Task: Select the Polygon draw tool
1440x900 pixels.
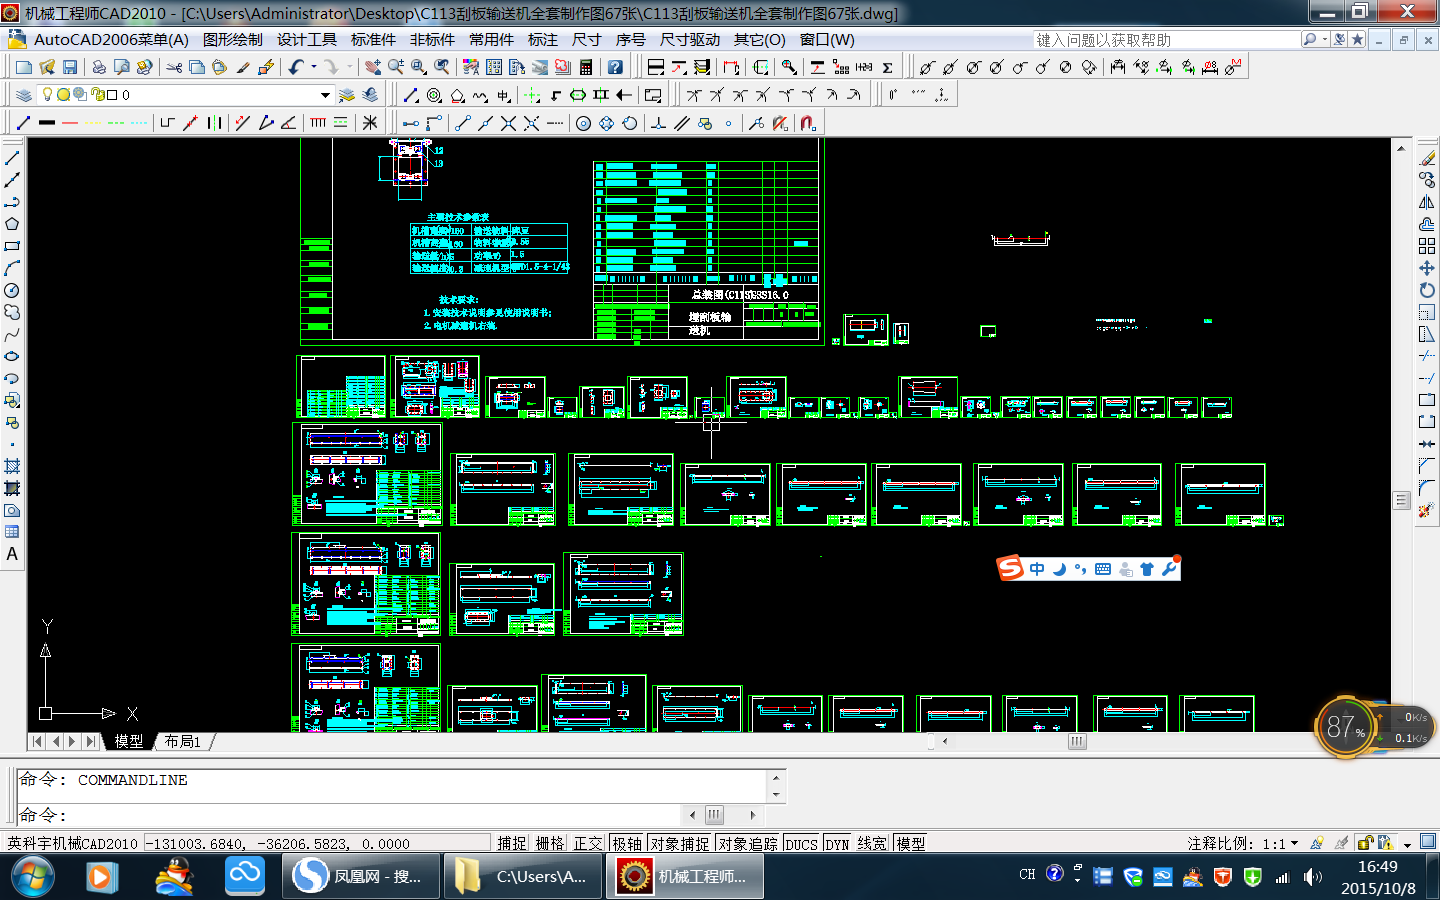Action: [12, 224]
